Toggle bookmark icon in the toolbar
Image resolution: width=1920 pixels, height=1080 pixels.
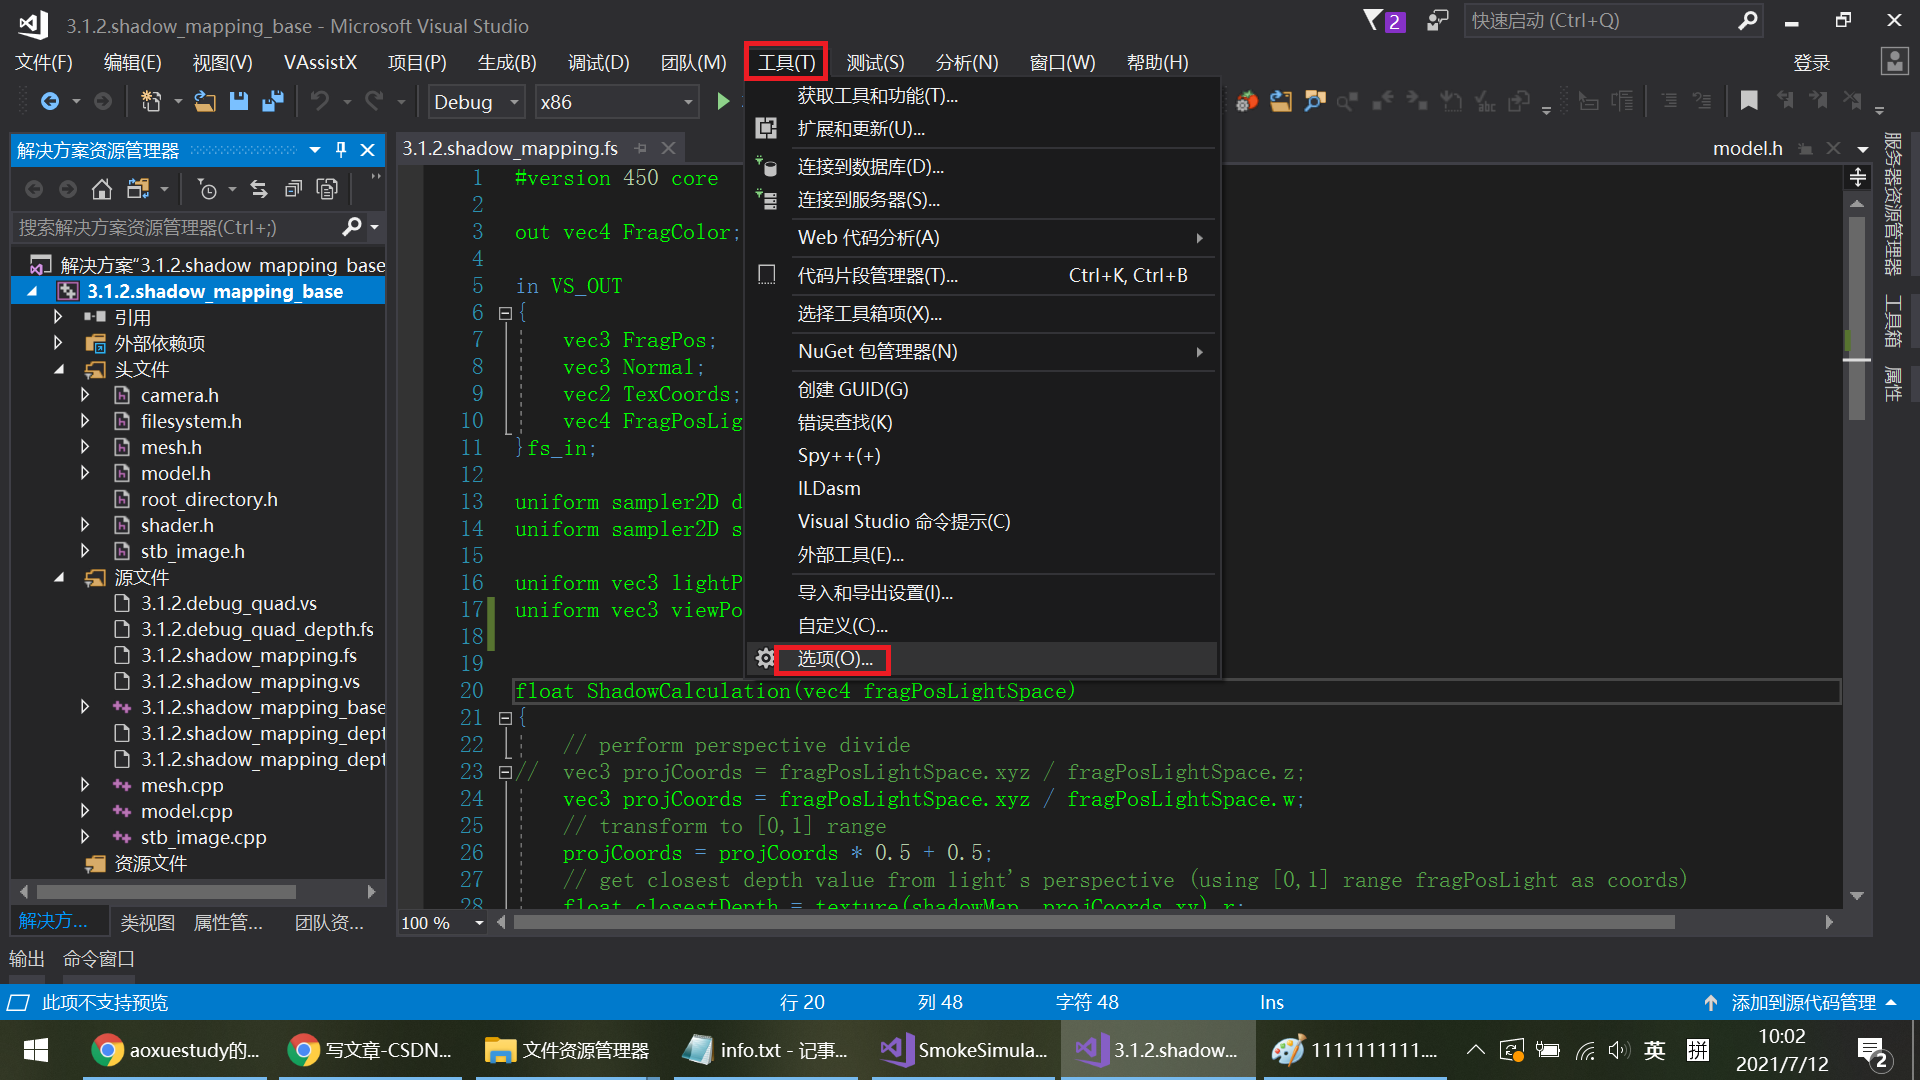pyautogui.click(x=1749, y=101)
